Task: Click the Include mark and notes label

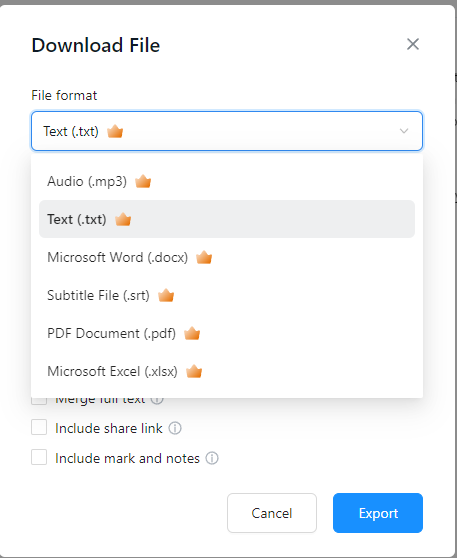Action: click(x=127, y=458)
